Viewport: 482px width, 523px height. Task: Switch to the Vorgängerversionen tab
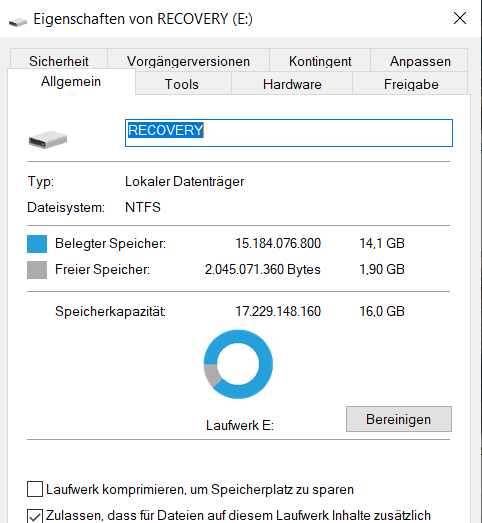188,60
